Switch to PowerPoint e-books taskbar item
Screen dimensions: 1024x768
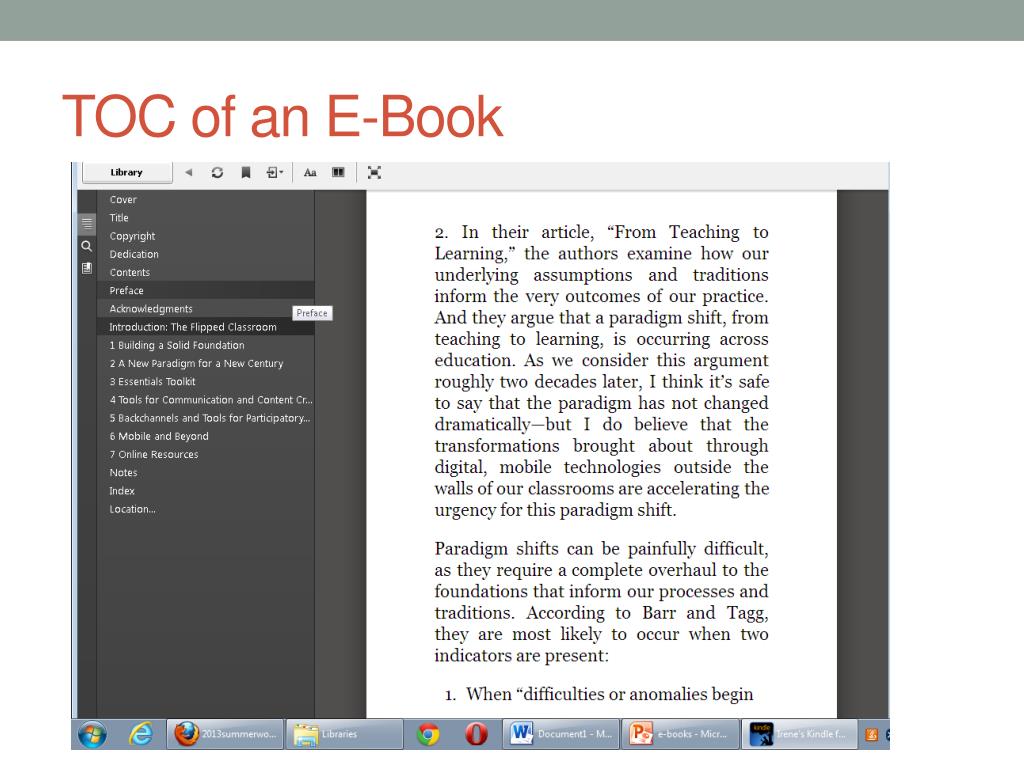click(680, 735)
